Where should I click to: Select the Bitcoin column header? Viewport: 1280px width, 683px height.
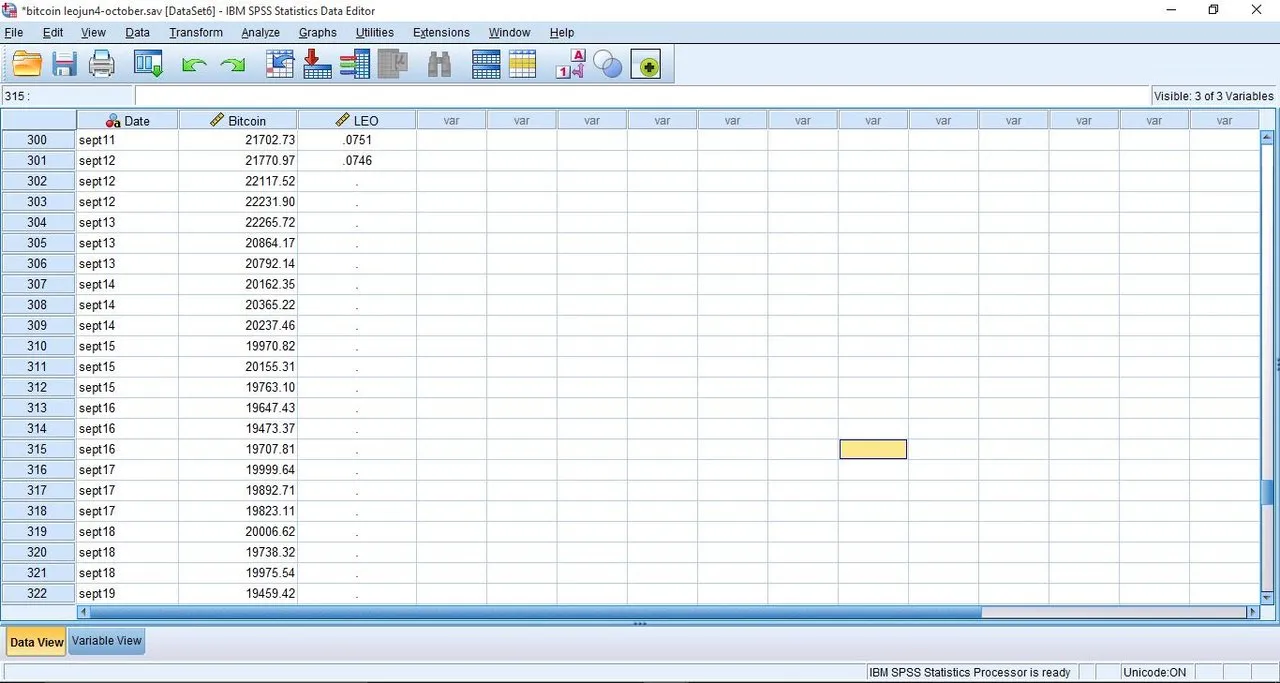[x=238, y=120]
